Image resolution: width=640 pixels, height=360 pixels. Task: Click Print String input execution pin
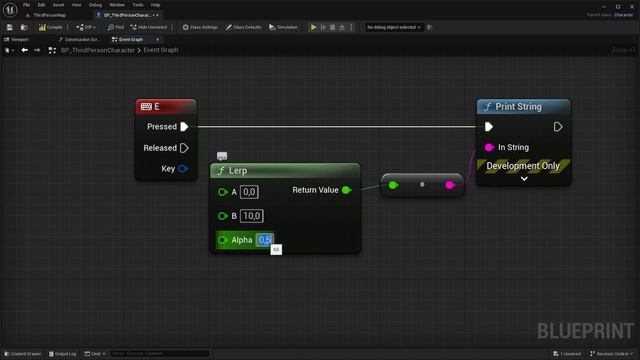pos(489,127)
